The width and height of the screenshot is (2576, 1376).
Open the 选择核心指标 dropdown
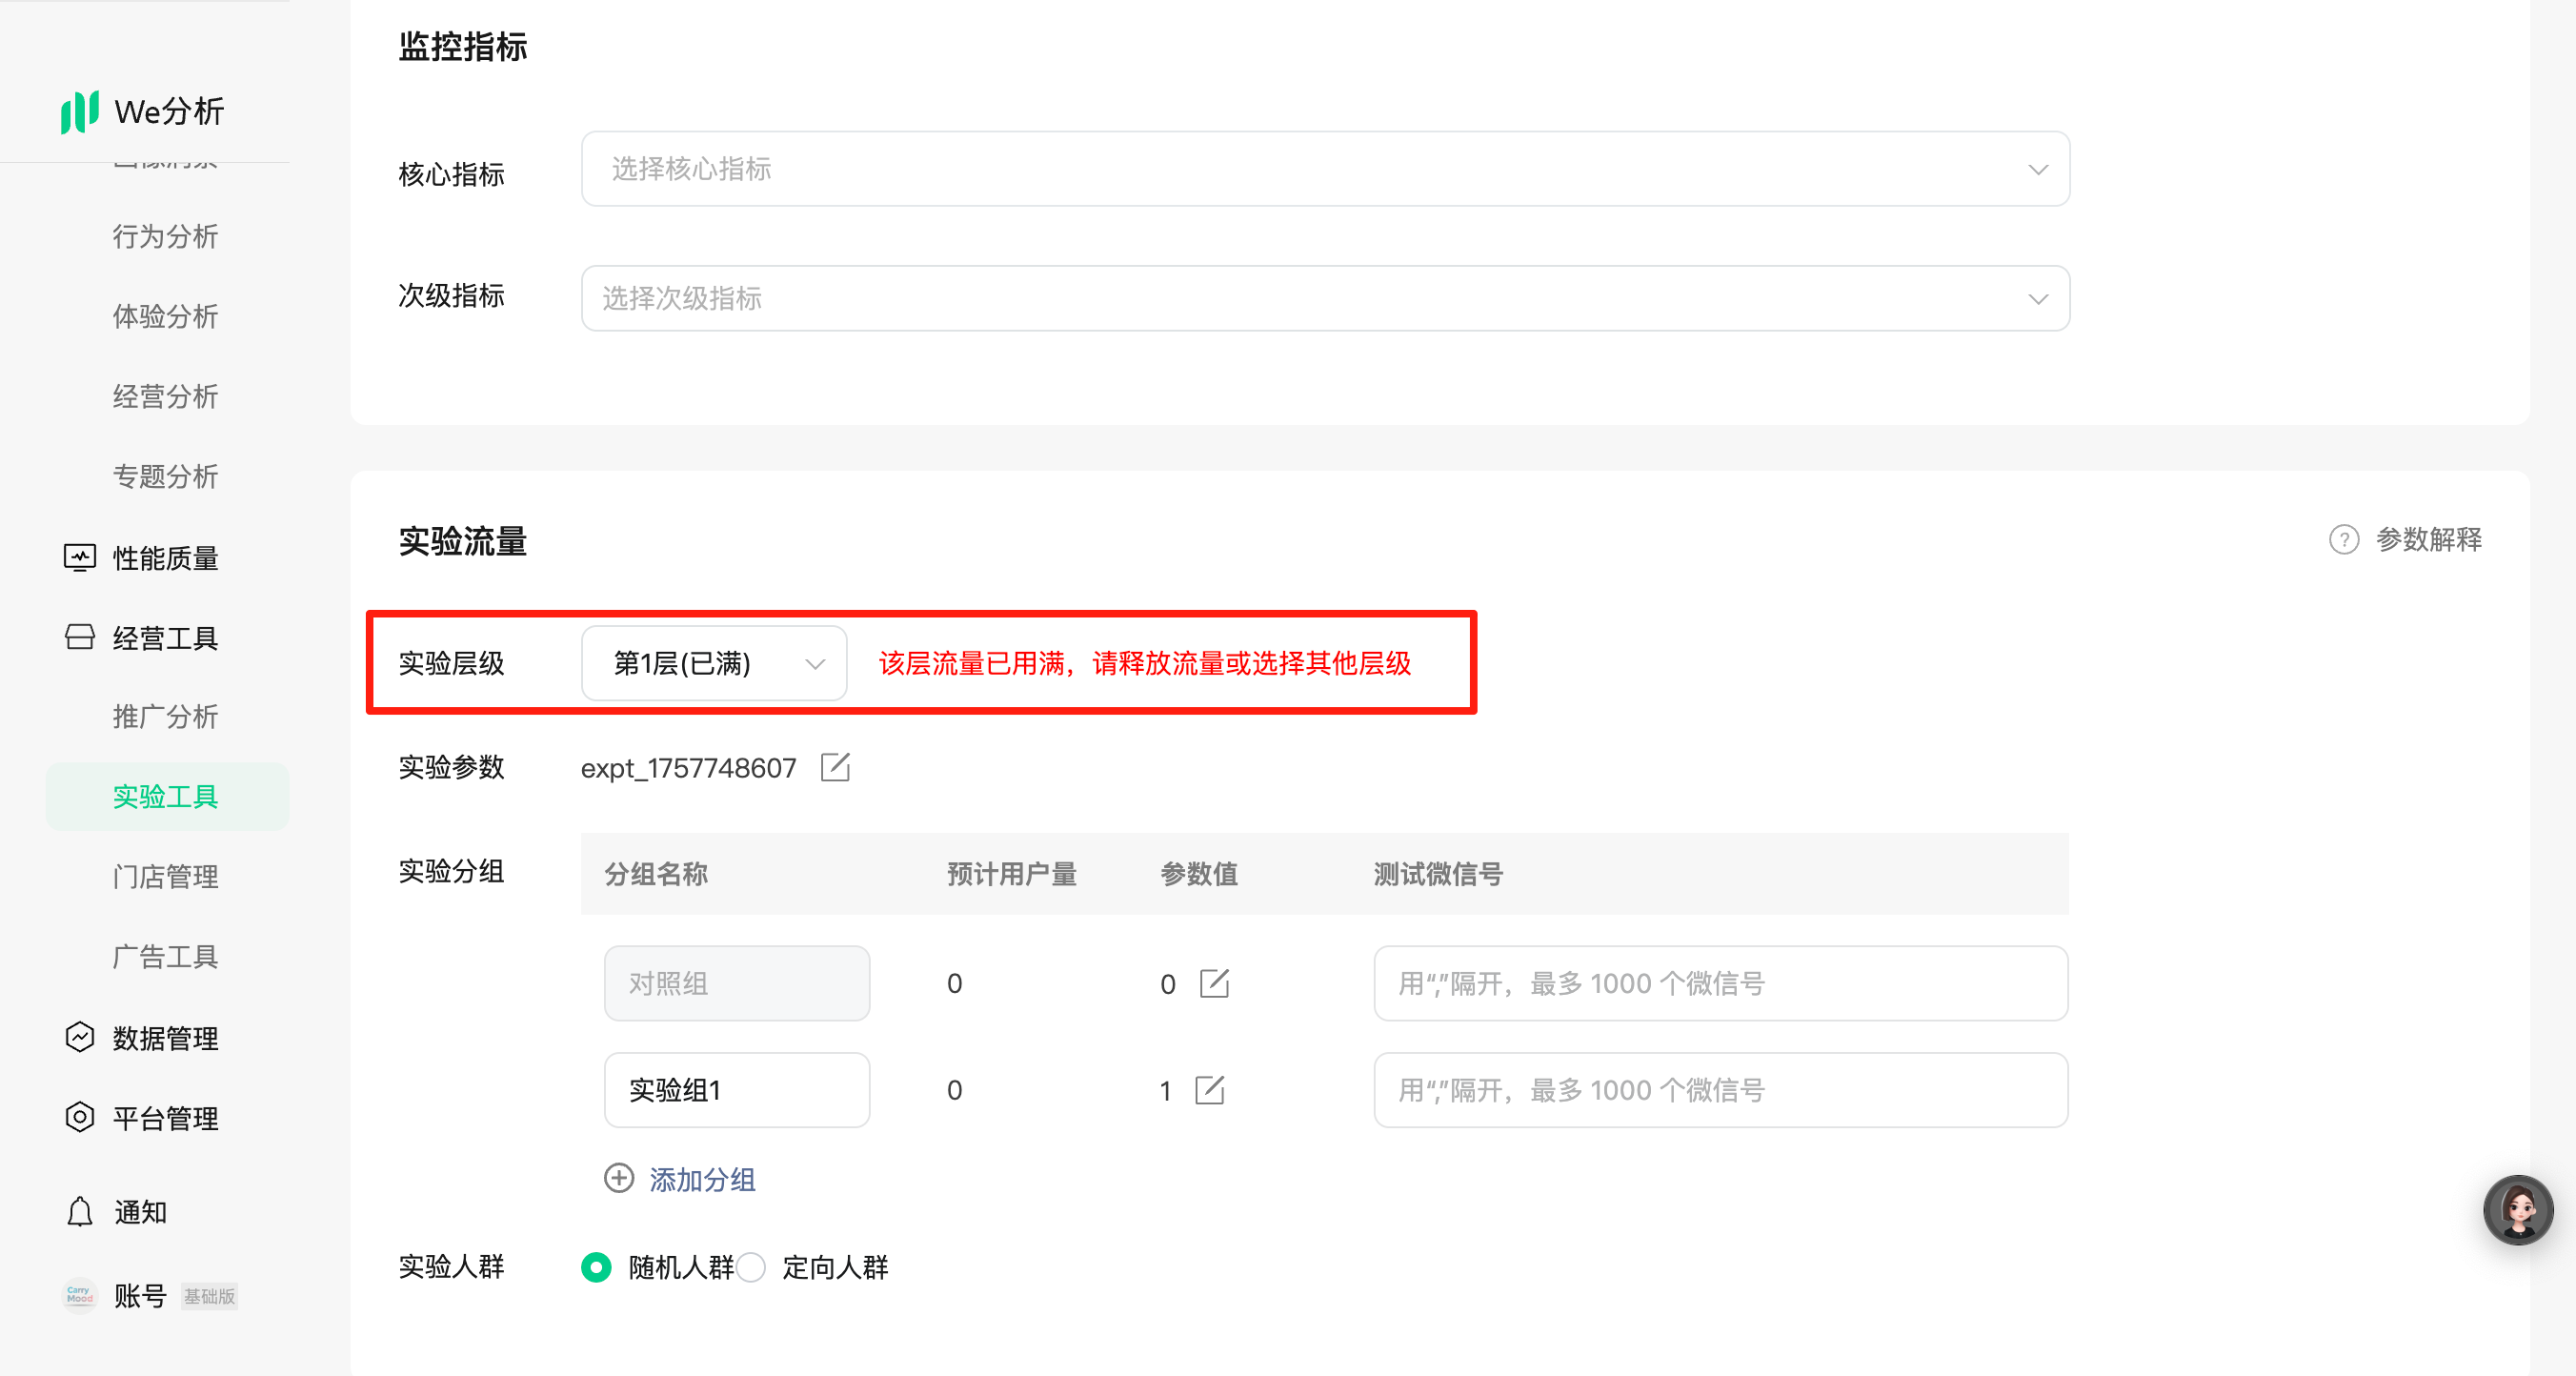1324,169
